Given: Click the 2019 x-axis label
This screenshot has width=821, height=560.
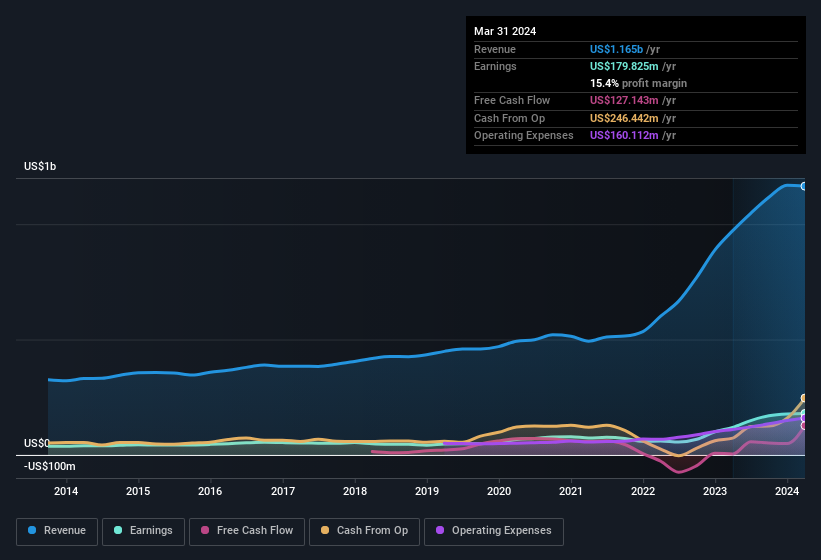Looking at the screenshot, I should tap(427, 491).
